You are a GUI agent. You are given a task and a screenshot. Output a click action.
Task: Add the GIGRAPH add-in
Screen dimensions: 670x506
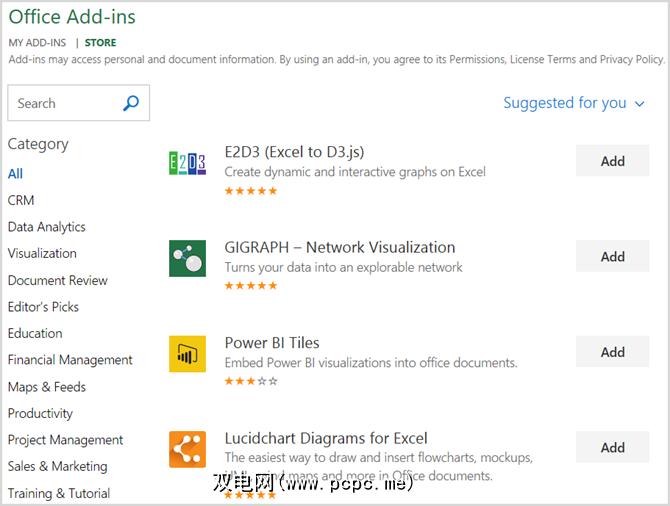click(612, 256)
